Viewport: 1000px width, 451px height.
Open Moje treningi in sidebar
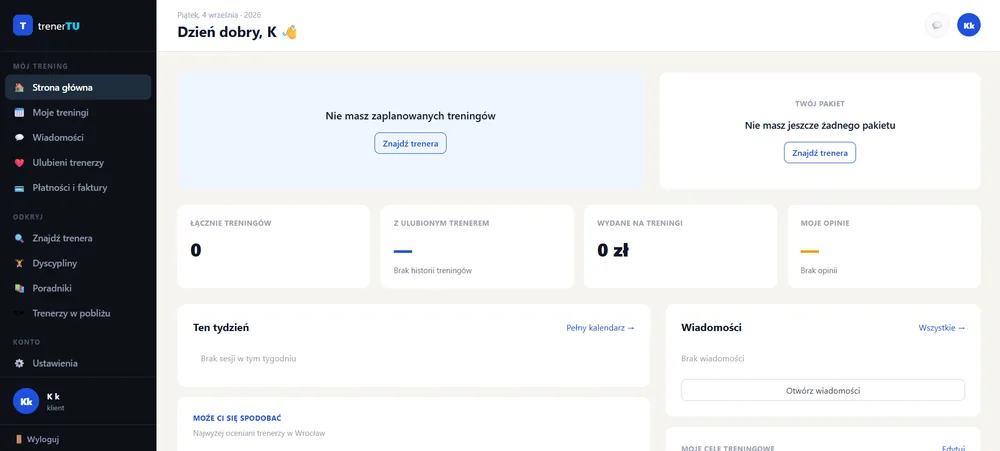point(78,113)
